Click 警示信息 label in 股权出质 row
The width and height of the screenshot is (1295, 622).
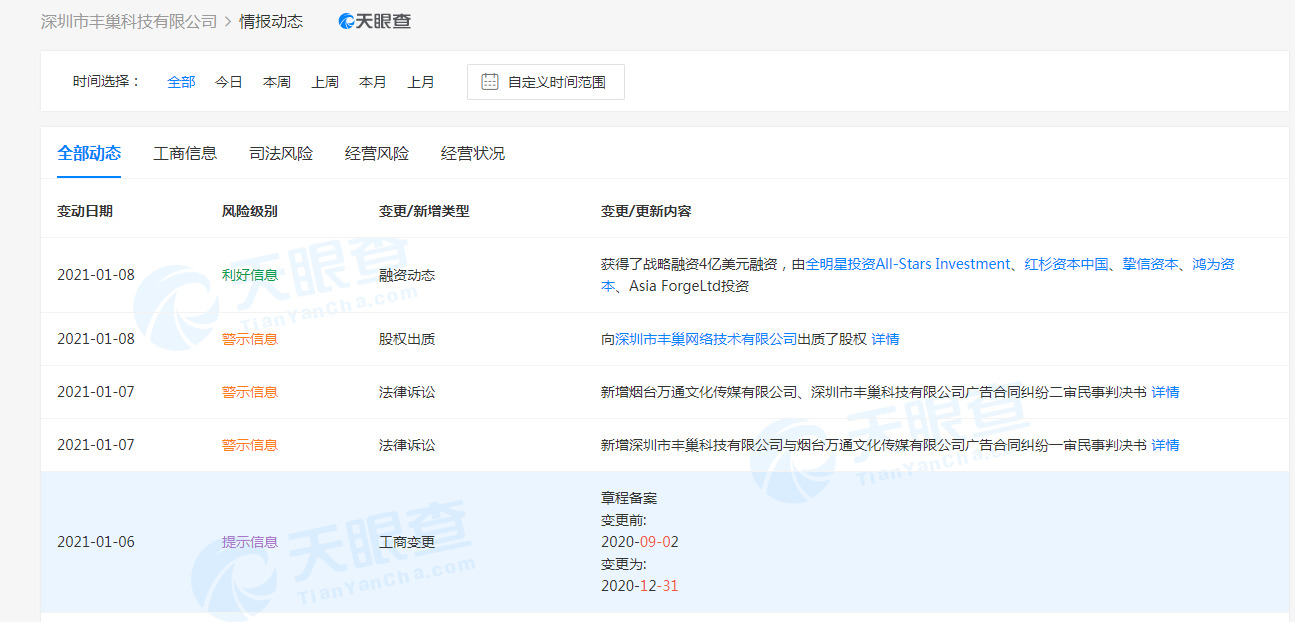coord(250,339)
